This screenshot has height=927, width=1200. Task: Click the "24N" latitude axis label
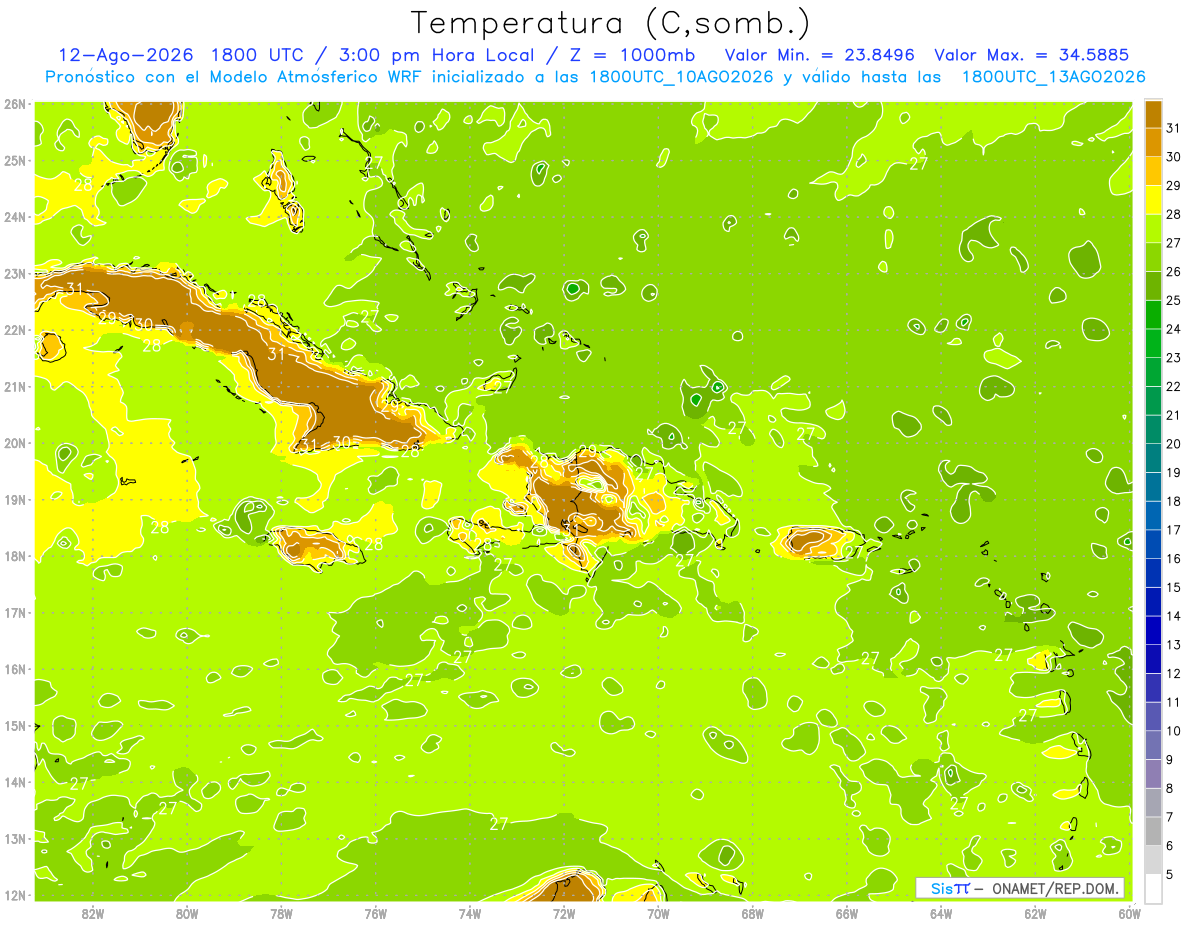(x=15, y=216)
